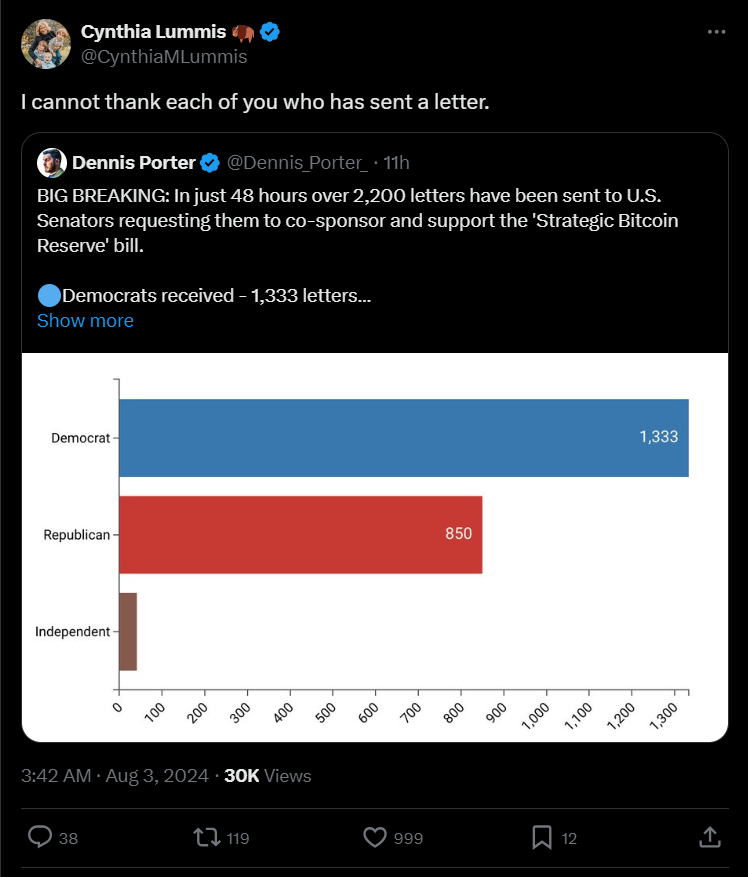748x877 pixels.
Task: Open the share tweet icon
Action: (709, 837)
